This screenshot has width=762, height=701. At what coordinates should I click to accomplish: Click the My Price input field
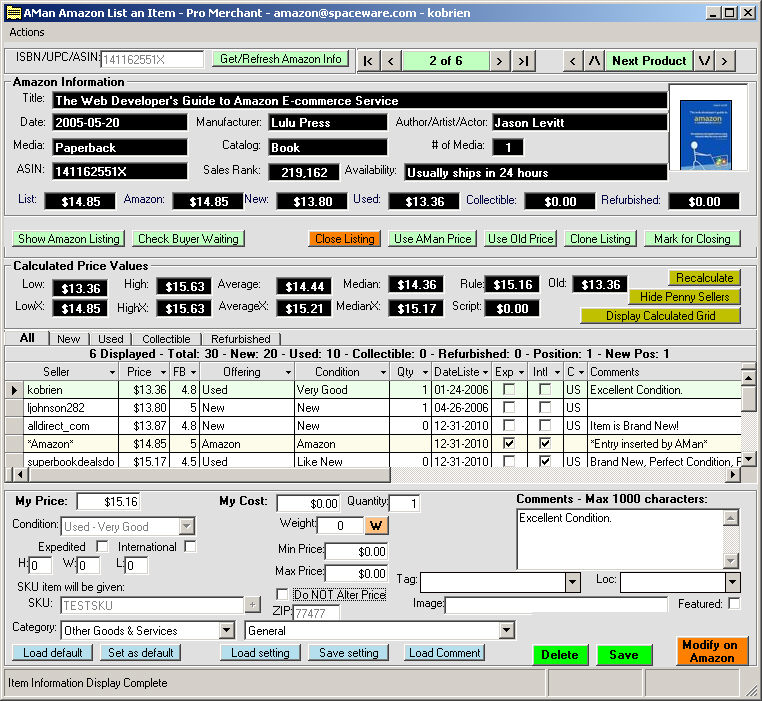click(108, 501)
